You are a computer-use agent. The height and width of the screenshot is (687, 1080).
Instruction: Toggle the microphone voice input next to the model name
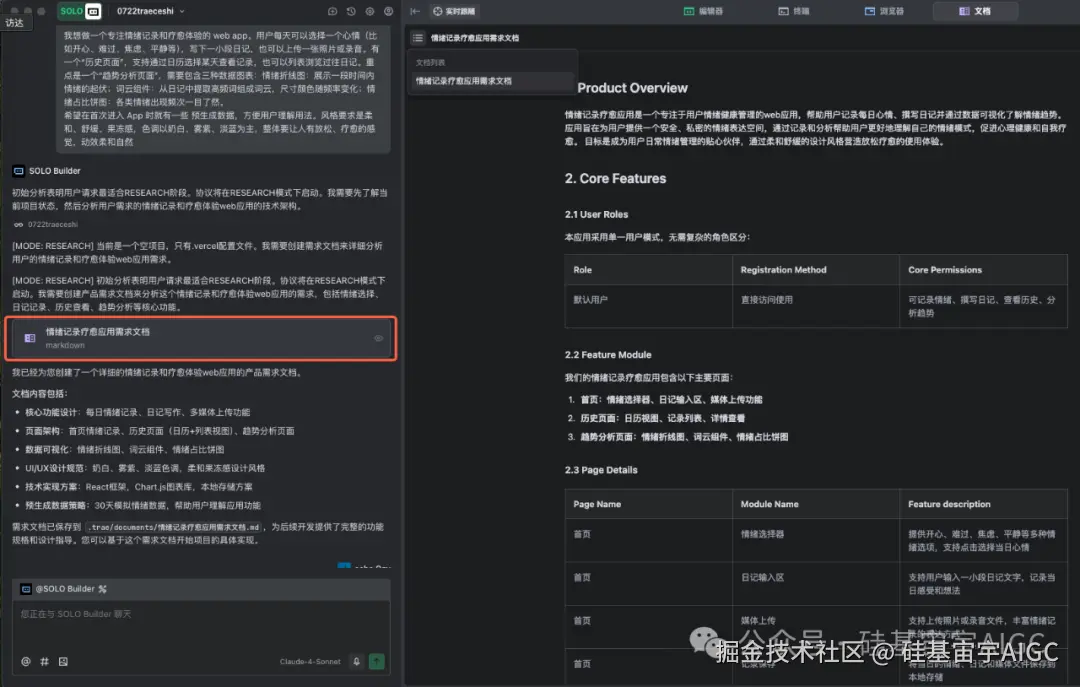[356, 660]
